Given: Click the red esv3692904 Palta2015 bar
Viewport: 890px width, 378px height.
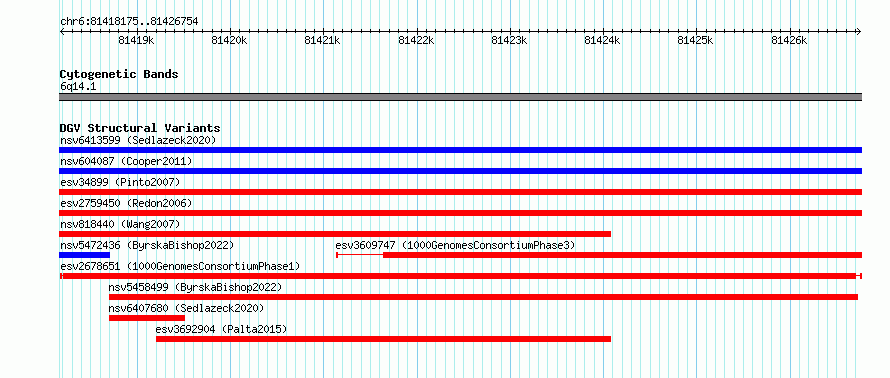Looking at the screenshot, I should [x=384, y=339].
